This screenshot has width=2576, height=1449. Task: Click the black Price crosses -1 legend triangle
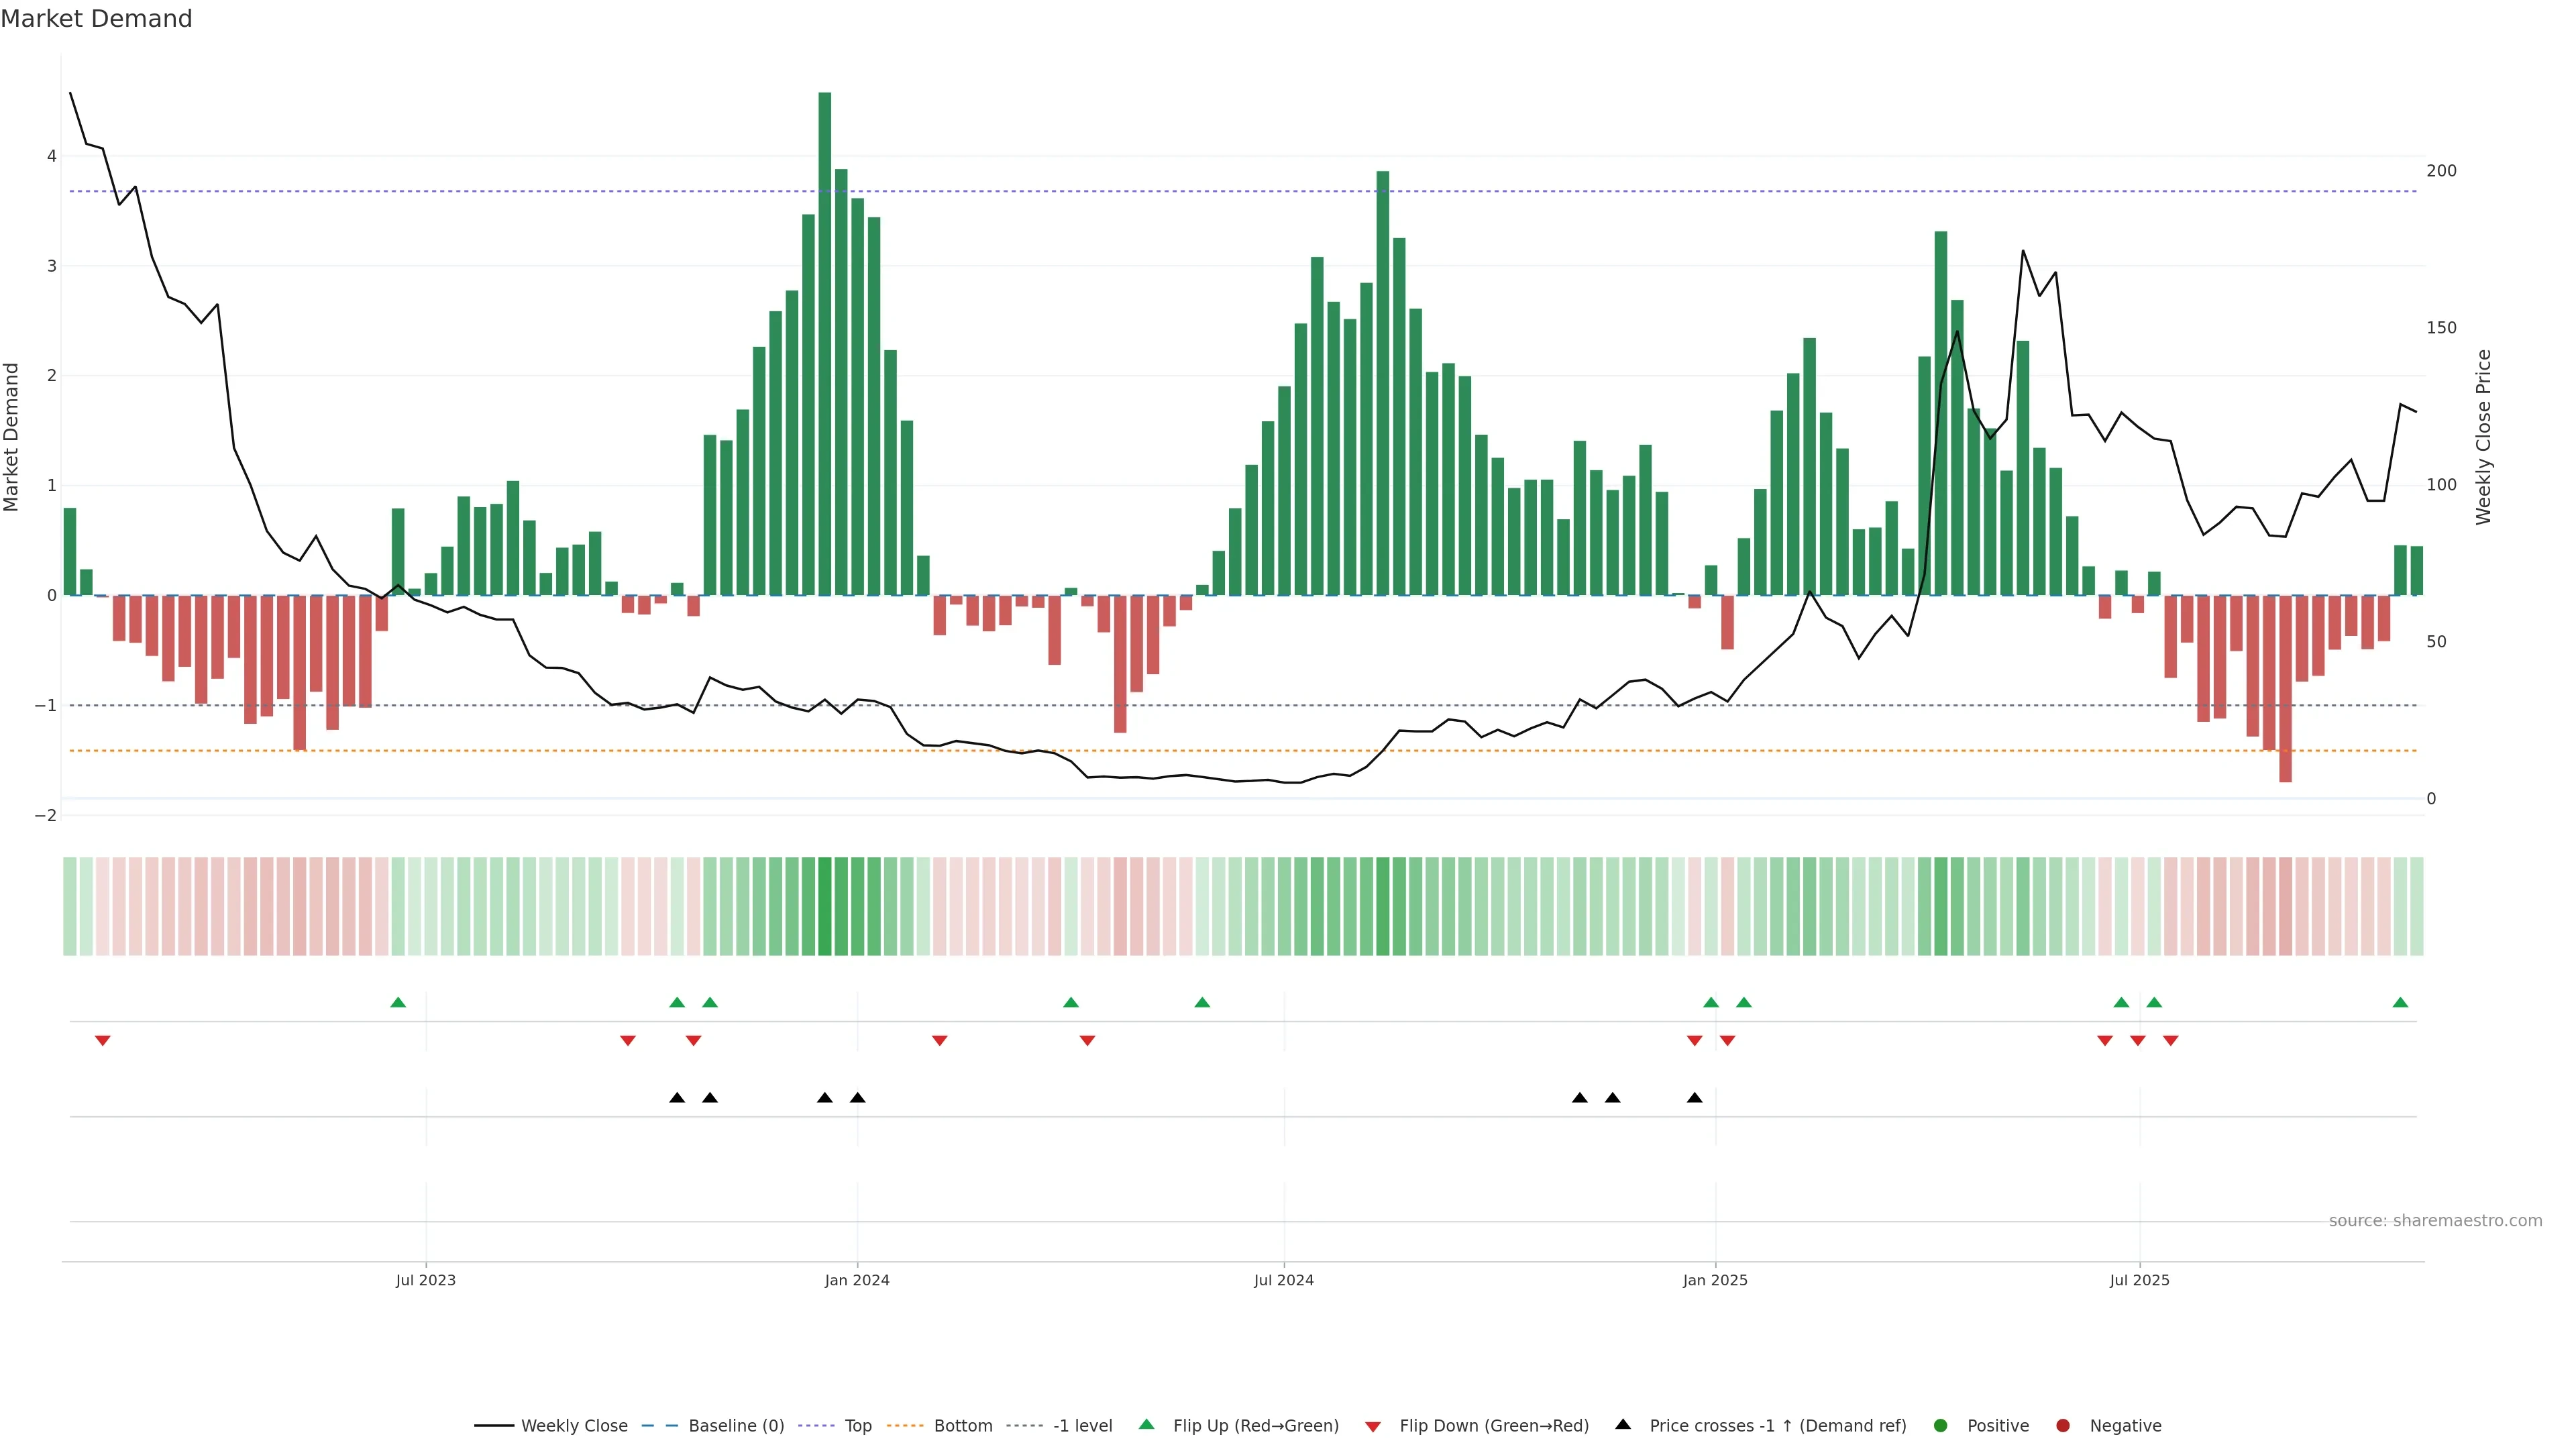(x=1623, y=1424)
